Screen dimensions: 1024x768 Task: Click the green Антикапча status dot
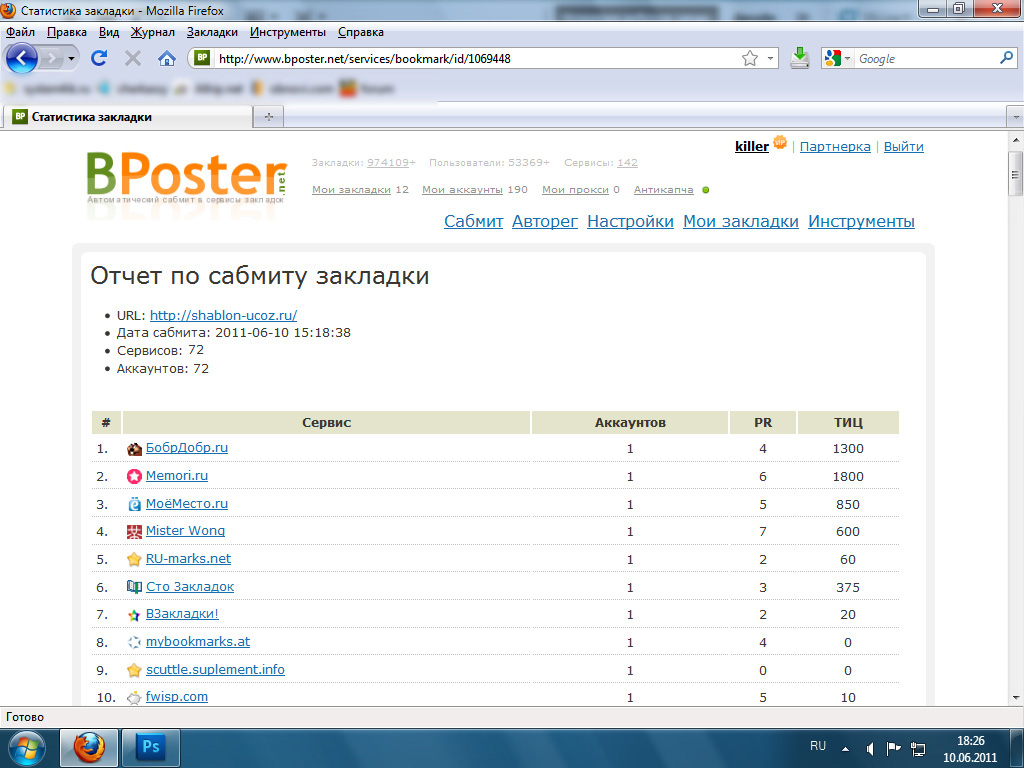(705, 190)
